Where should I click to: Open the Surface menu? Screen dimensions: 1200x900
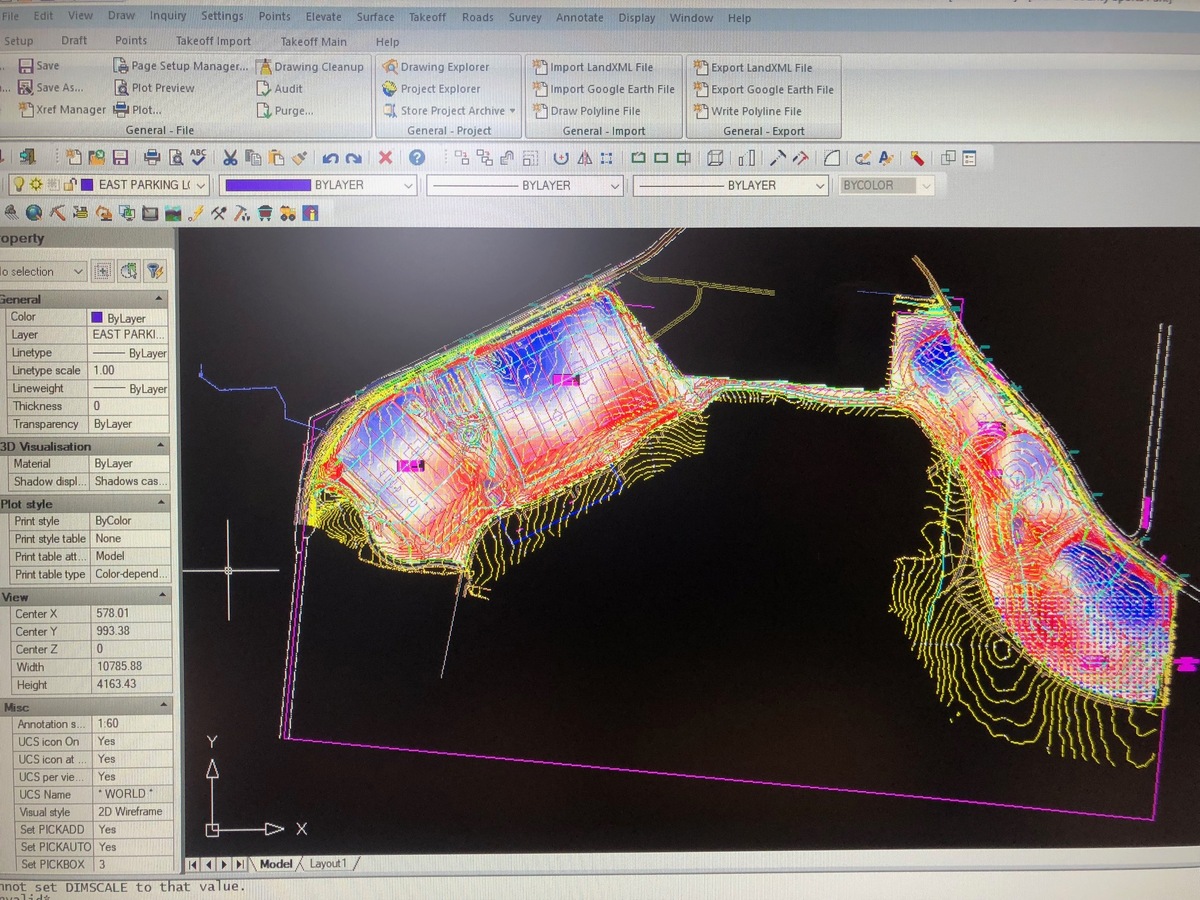pos(374,17)
